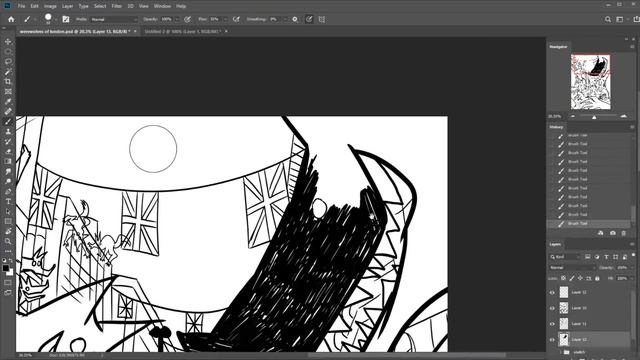This screenshot has height=360, width=640.
Task: Open the File menu
Action: [x=21, y=6]
